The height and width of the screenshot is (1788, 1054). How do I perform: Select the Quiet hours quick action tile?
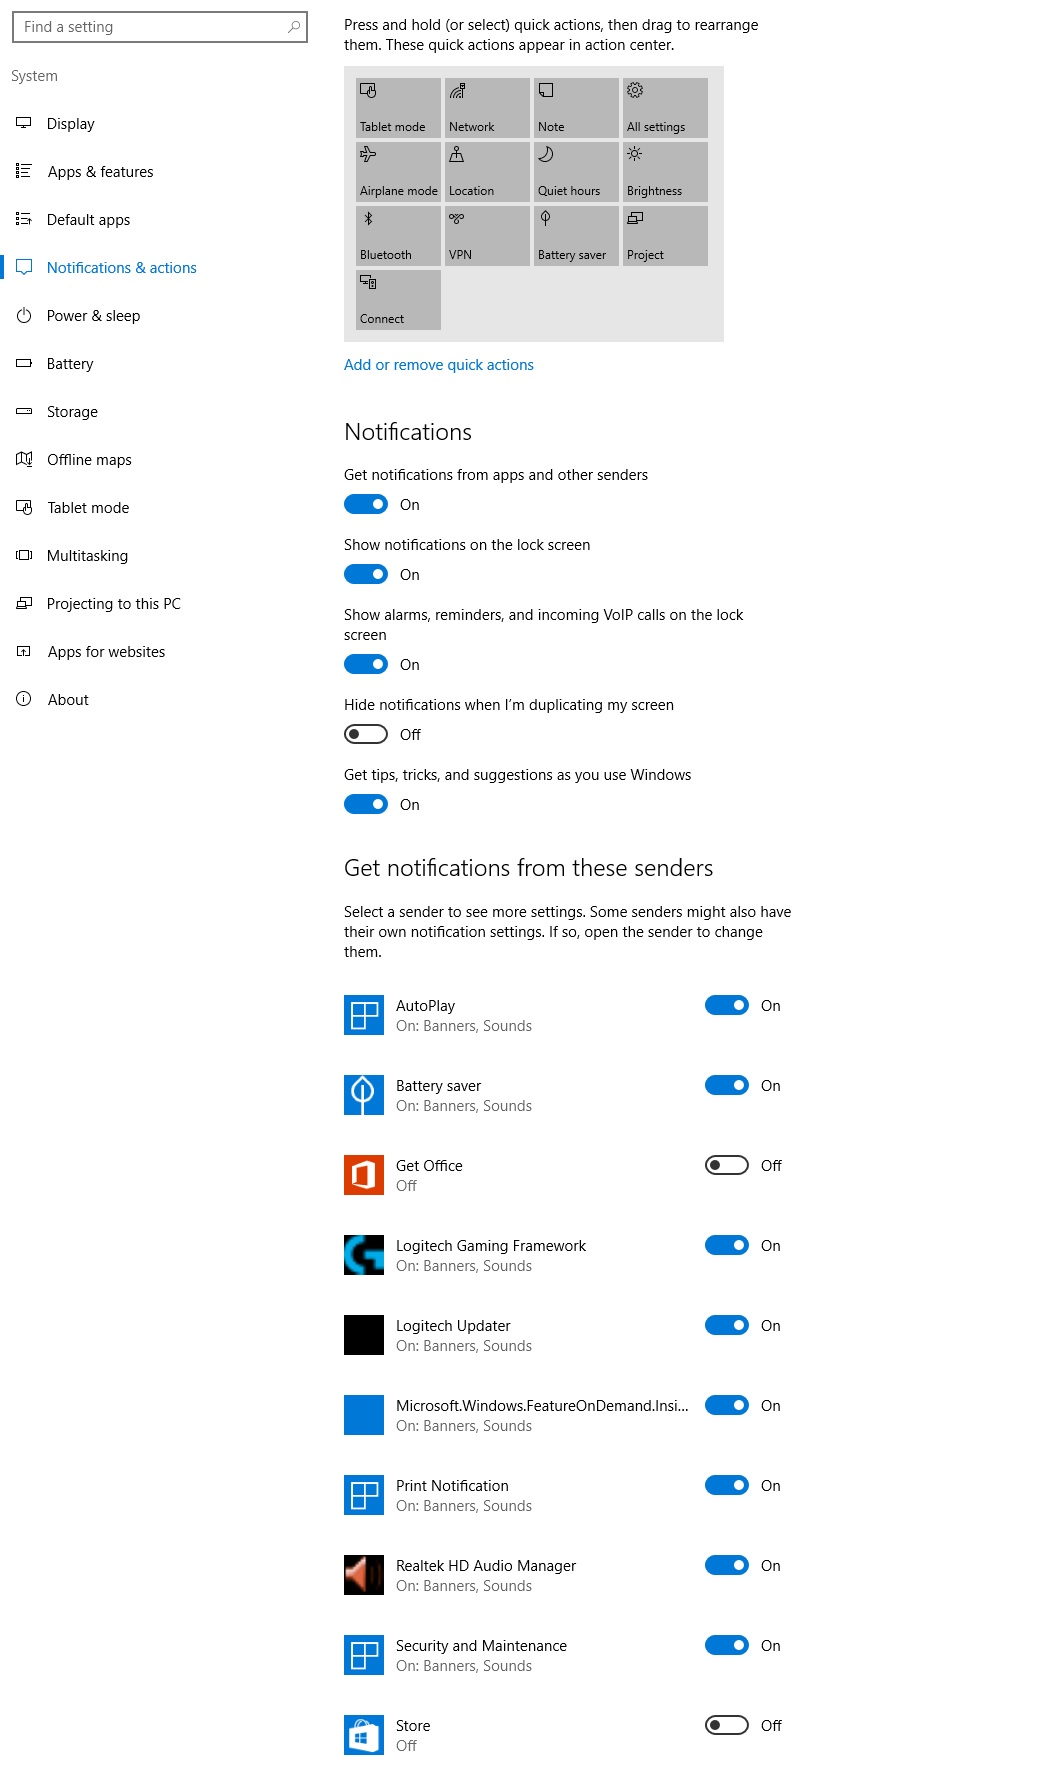[576, 171]
